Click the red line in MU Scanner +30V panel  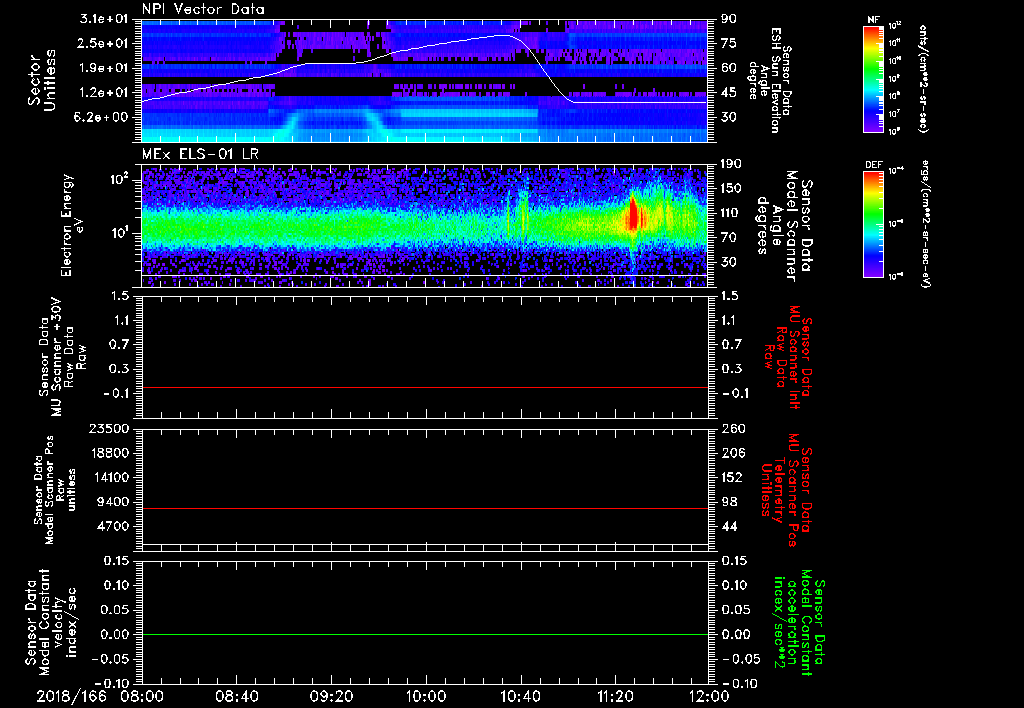click(x=424, y=387)
